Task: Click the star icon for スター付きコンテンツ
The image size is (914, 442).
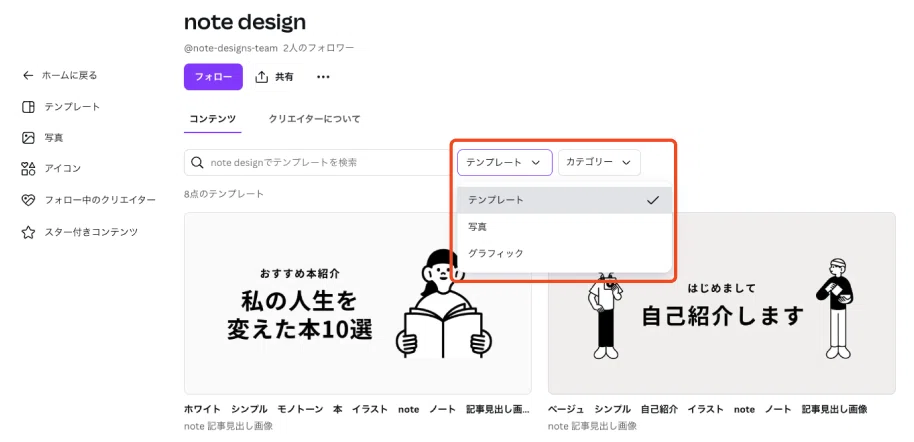Action: click(28, 232)
